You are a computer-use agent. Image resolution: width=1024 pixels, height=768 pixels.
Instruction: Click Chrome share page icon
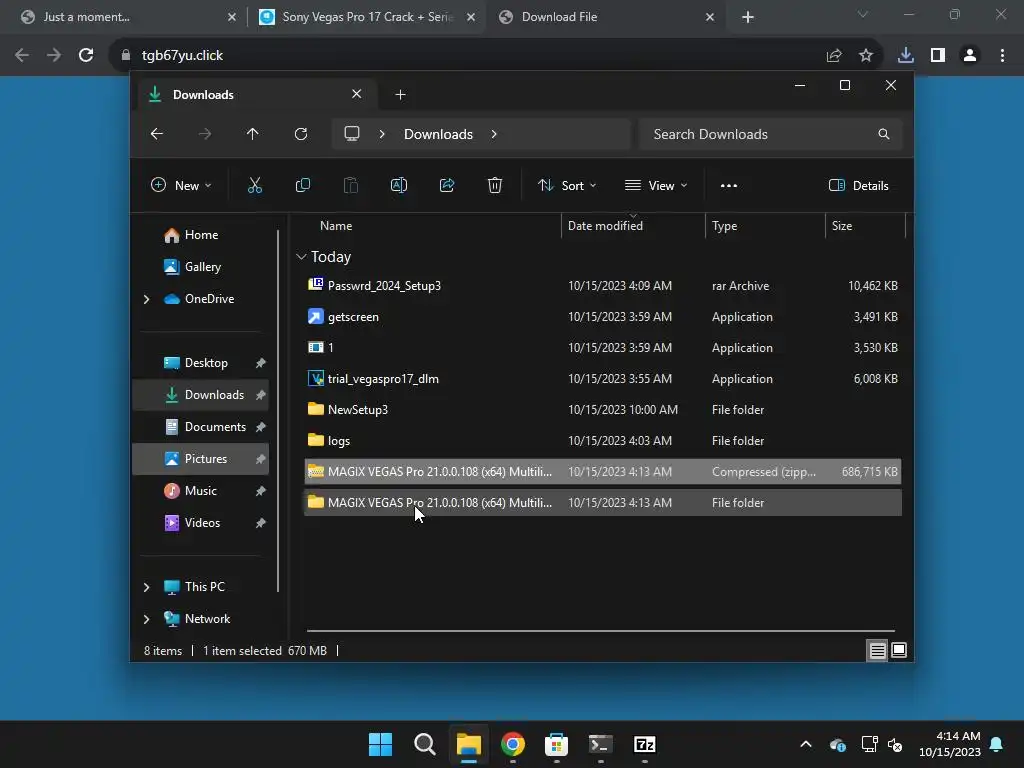834,56
